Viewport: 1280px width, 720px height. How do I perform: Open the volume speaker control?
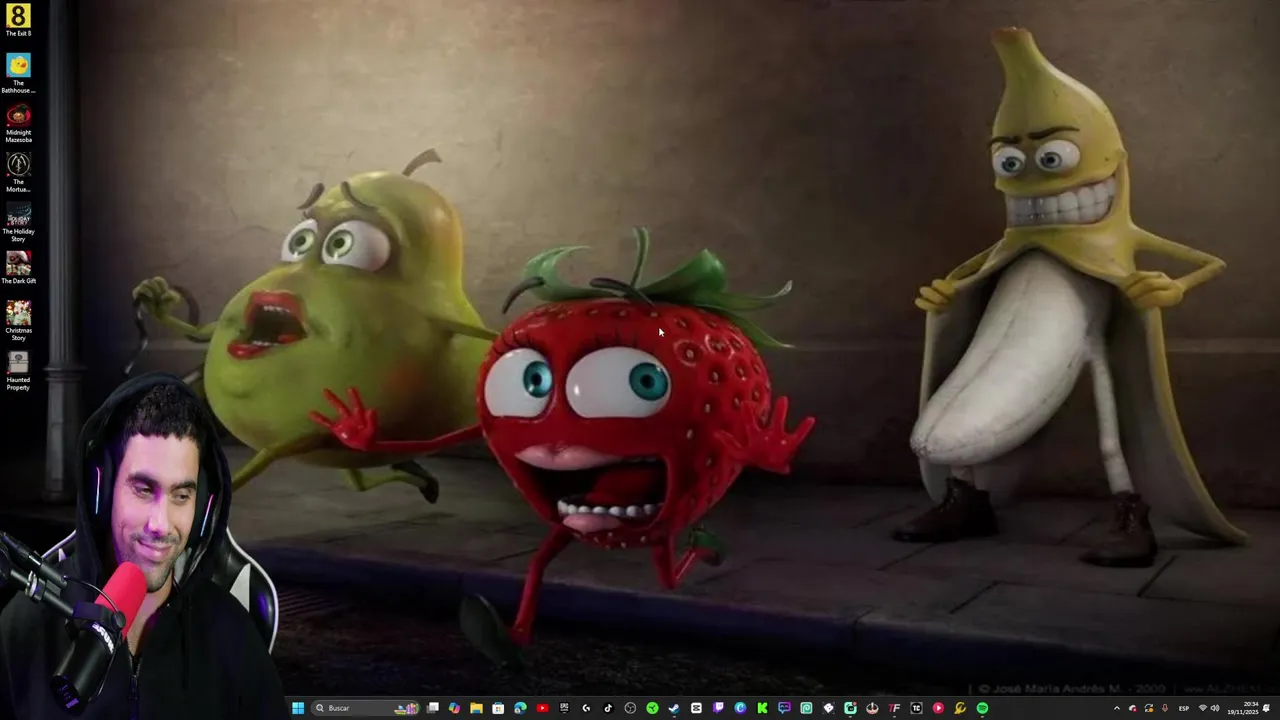1215,708
